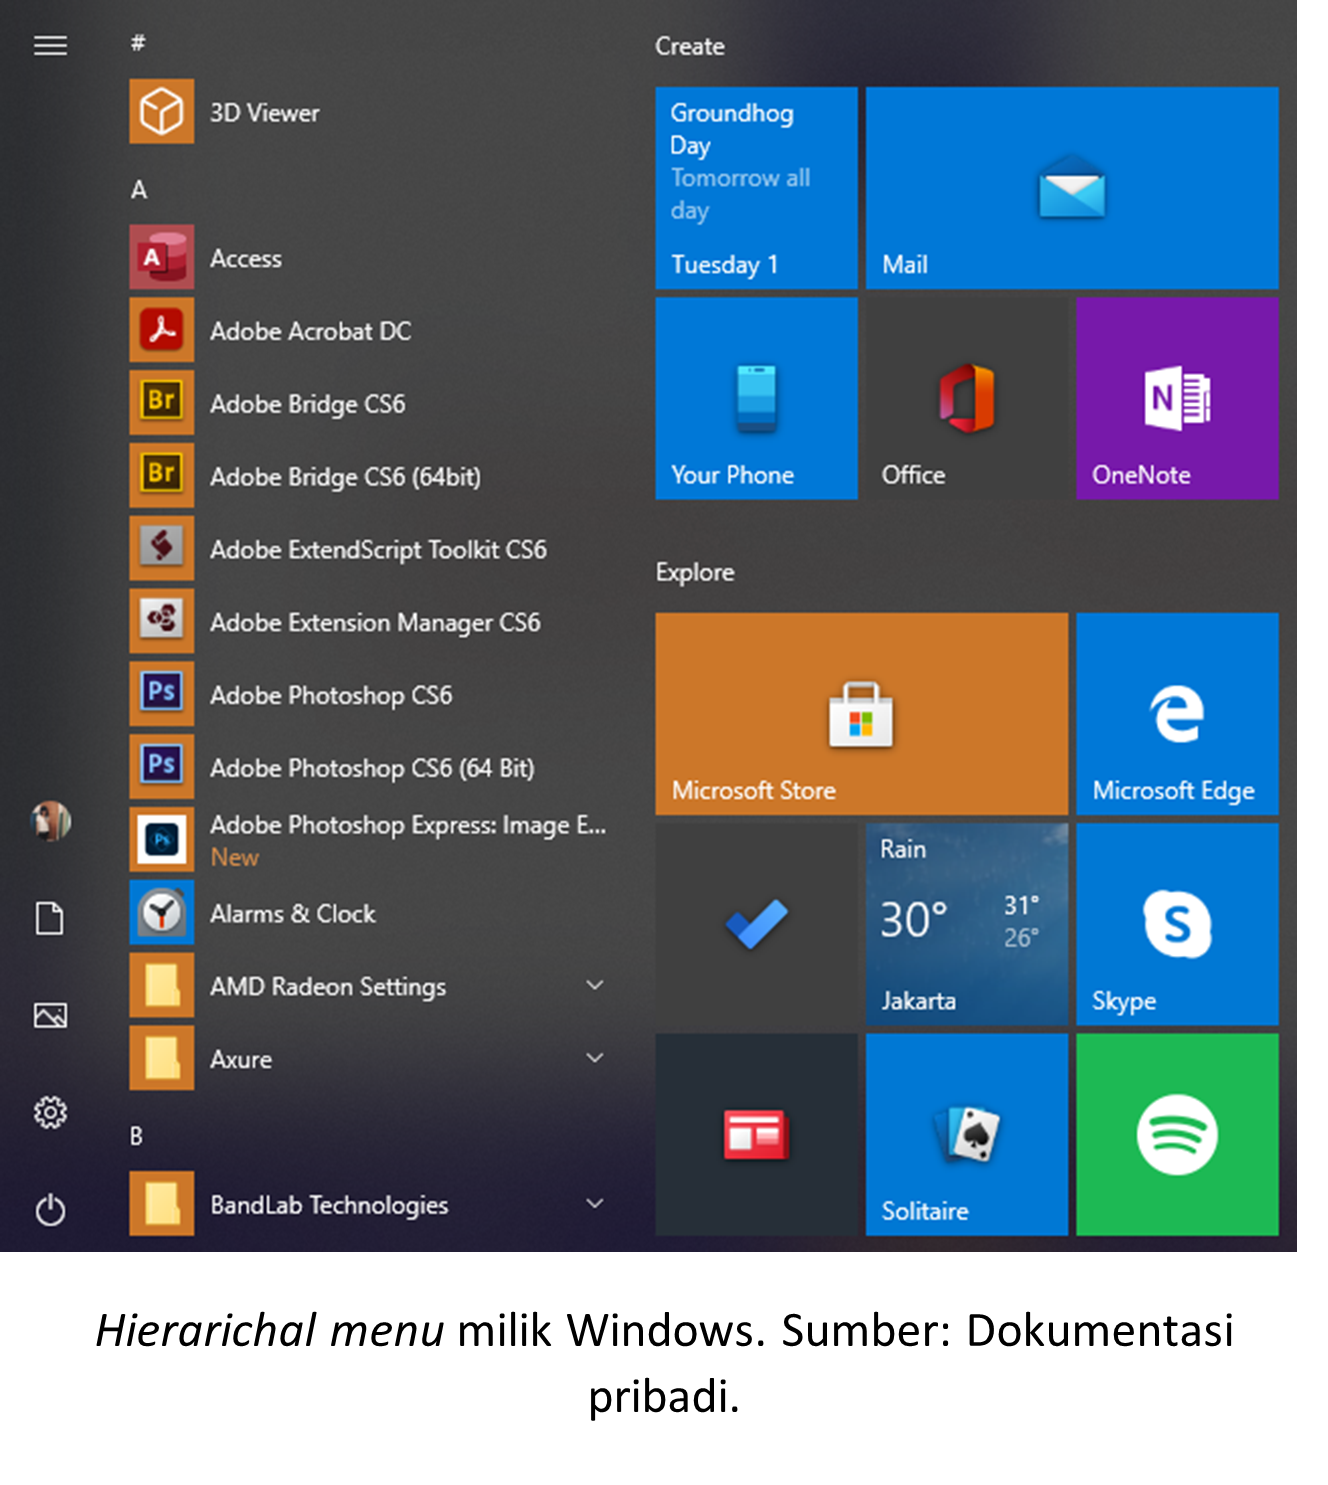Viewport: 1328px width, 1485px height.
Task: Click the Axure folder icon
Action: pos(161,1058)
